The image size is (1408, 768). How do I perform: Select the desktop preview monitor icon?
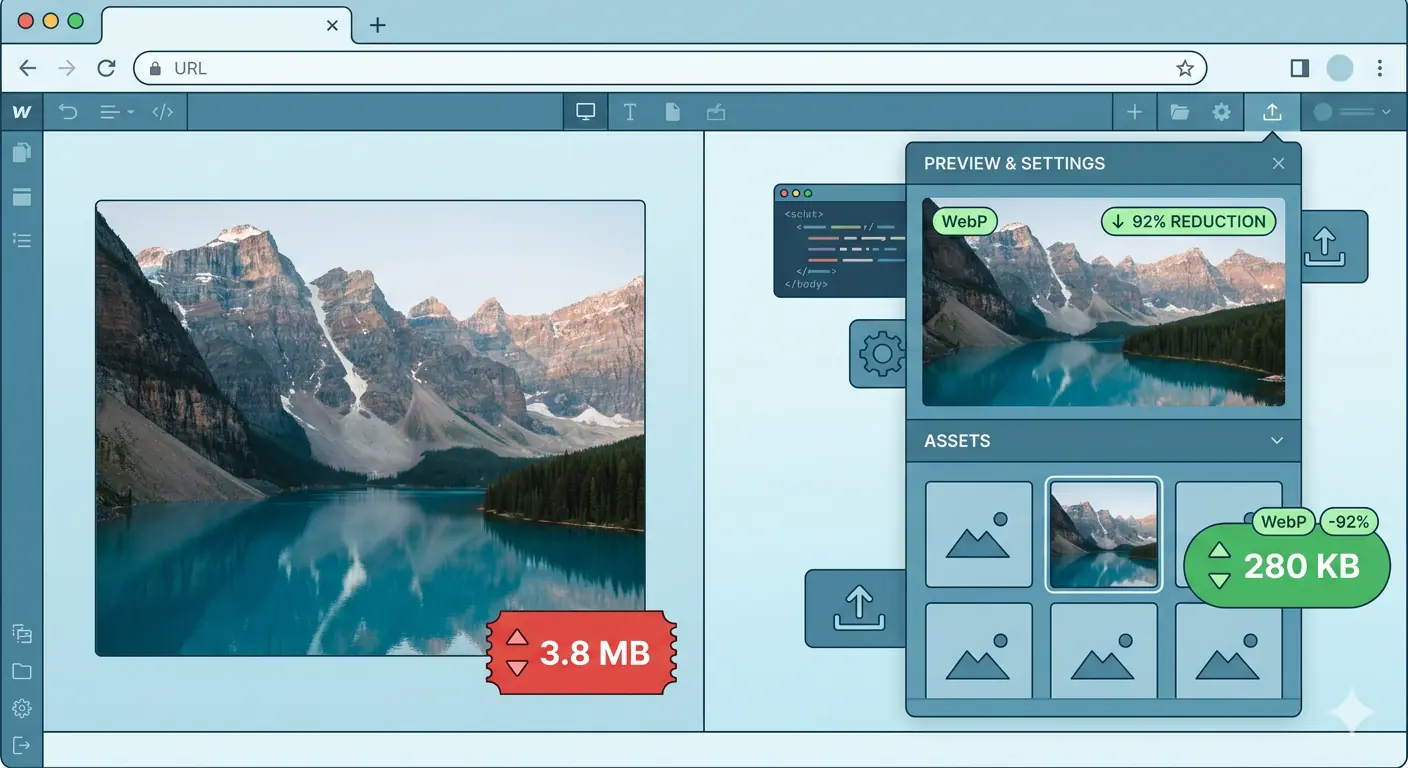(585, 111)
